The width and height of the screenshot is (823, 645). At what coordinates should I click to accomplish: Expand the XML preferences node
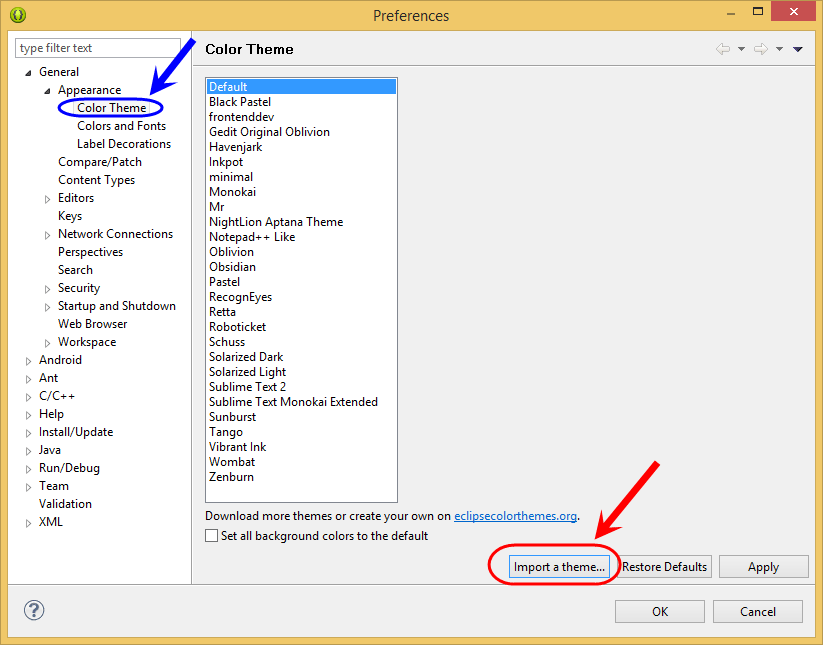[28, 523]
